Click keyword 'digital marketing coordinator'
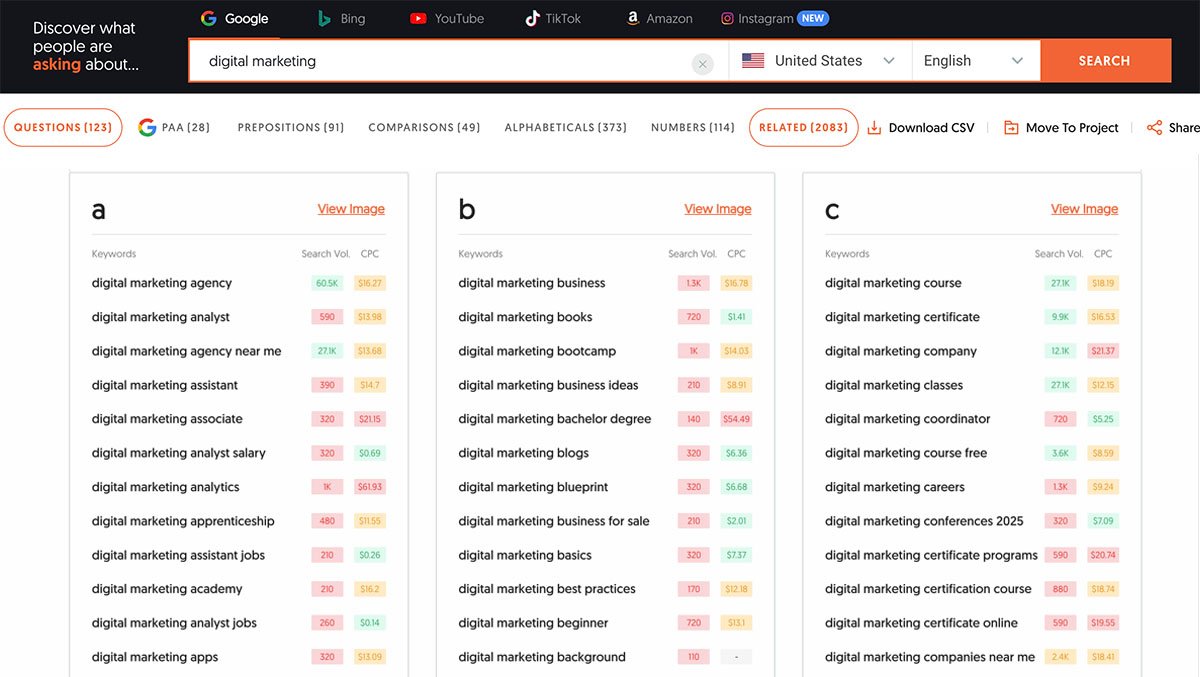Viewport: 1200px width, 677px height. 908,419
